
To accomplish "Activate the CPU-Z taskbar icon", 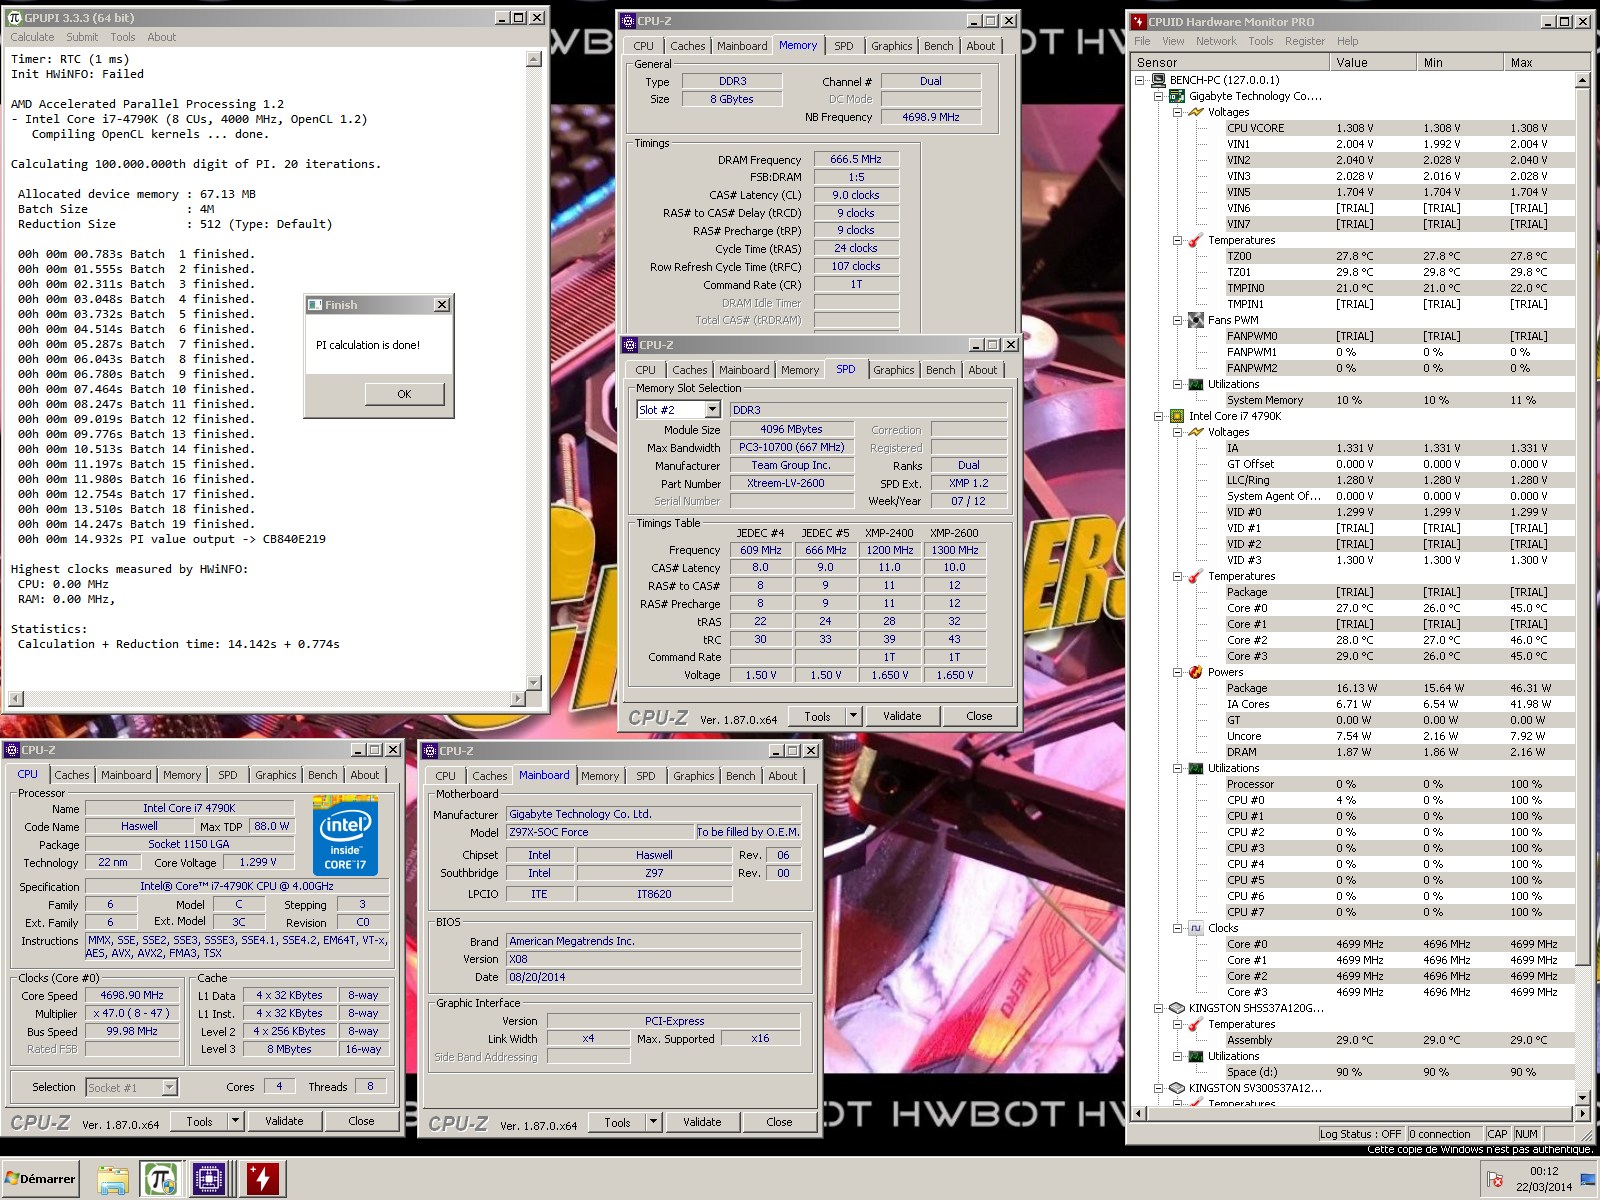I will coord(209,1179).
